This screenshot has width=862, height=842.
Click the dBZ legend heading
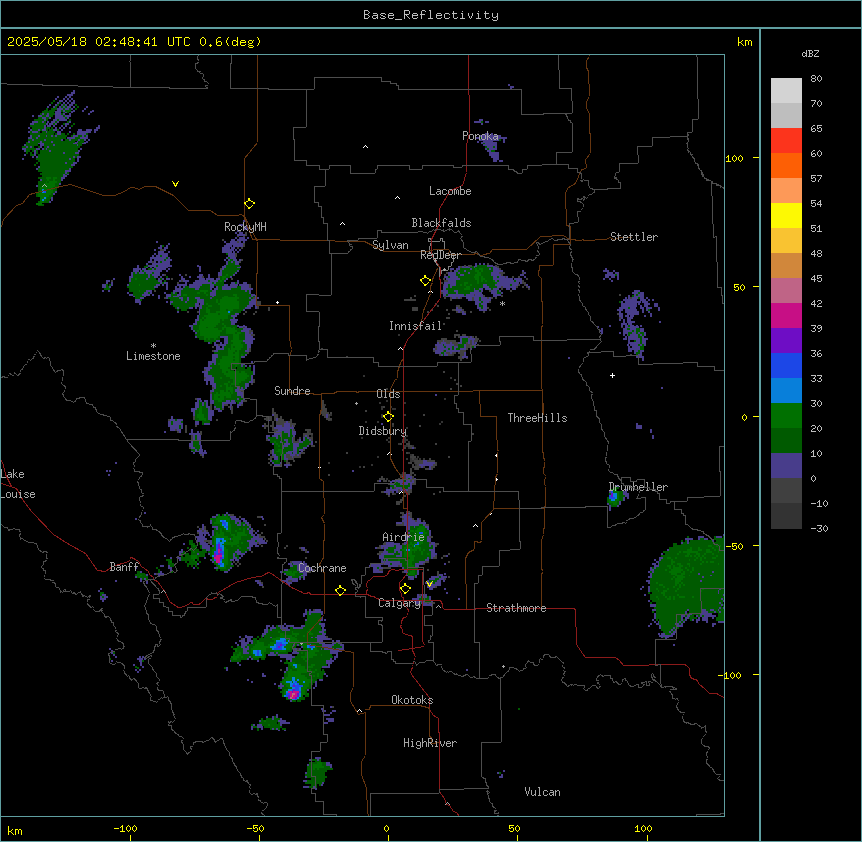(x=810, y=53)
